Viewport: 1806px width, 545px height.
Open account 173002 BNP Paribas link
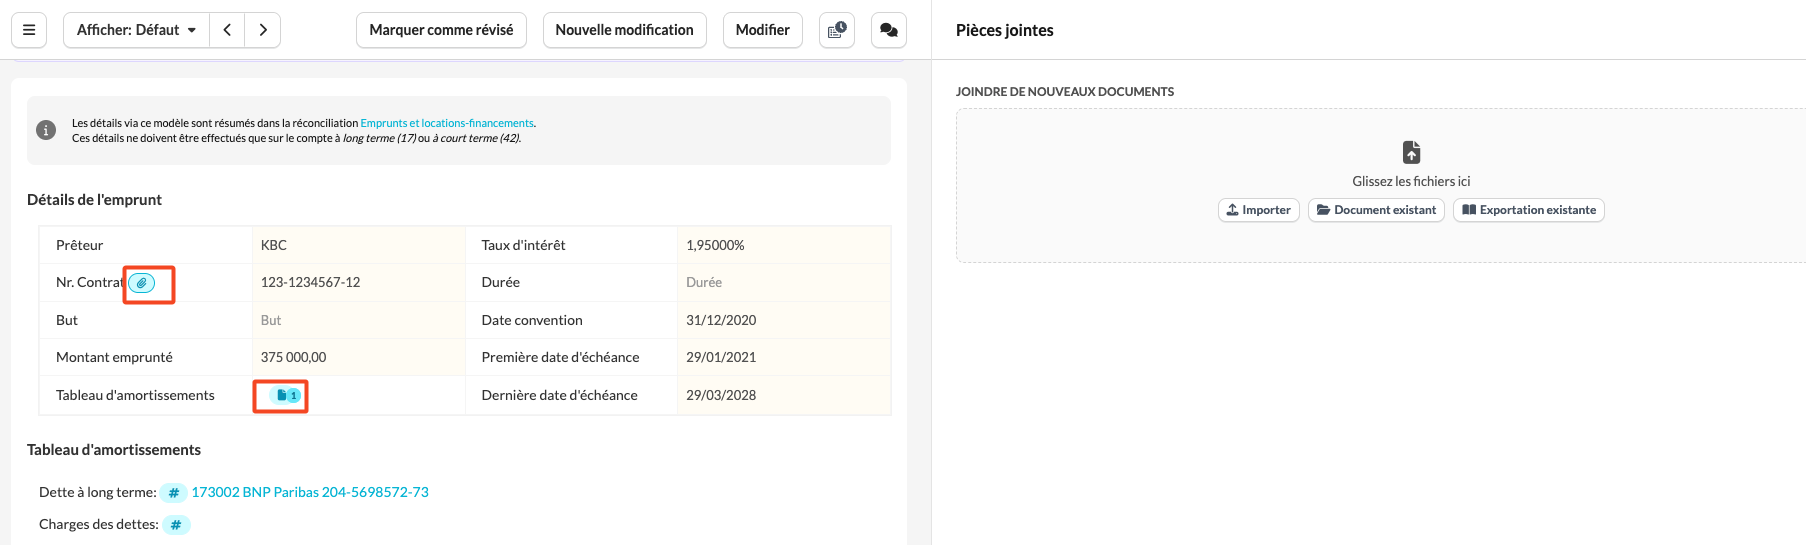point(310,492)
